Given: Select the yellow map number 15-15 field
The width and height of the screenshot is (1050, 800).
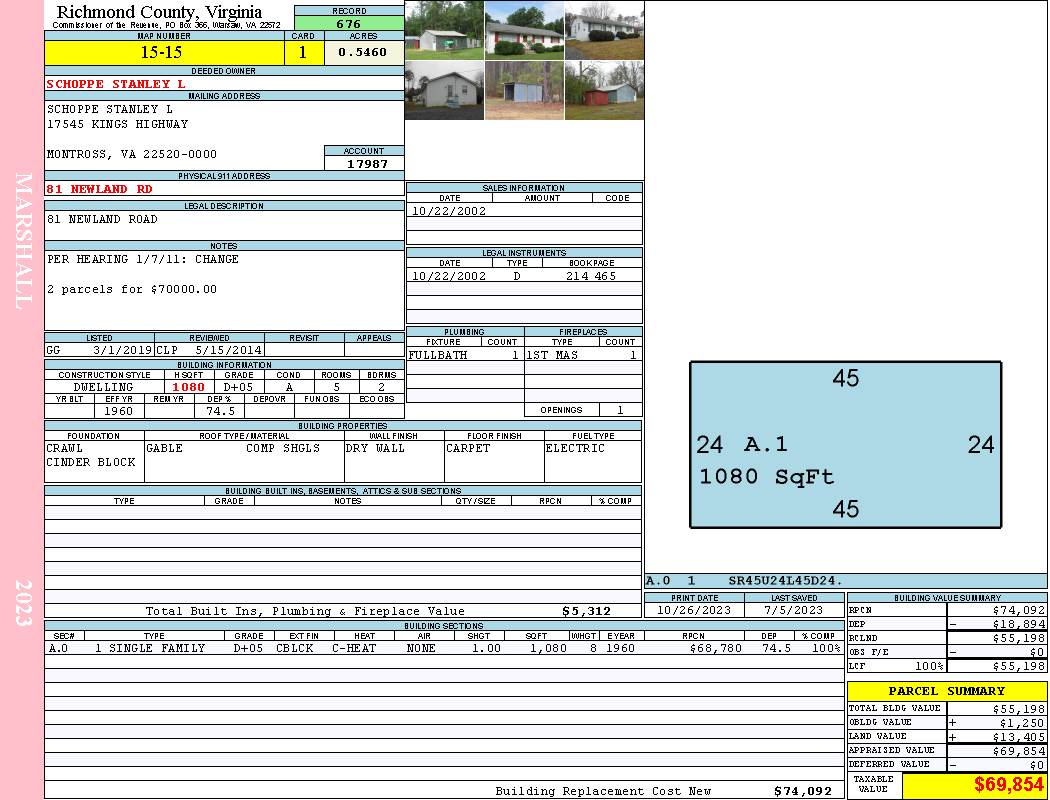Looking at the screenshot, I should [x=162, y=53].
